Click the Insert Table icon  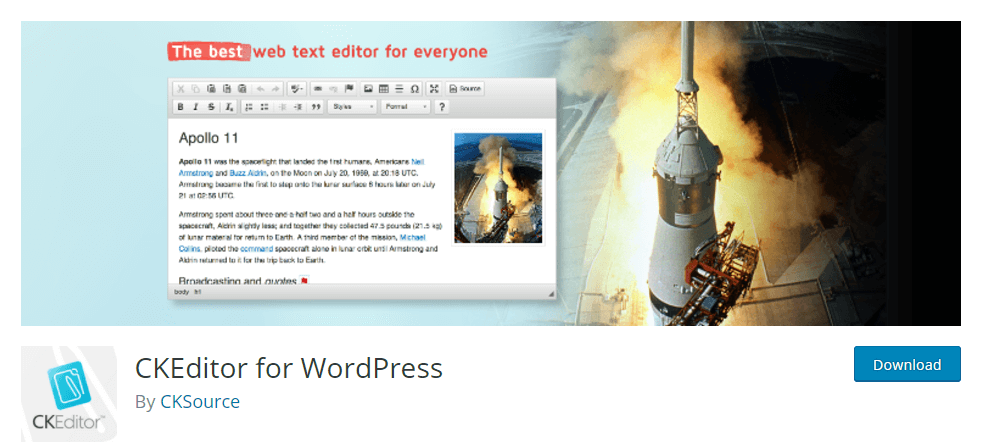384,89
